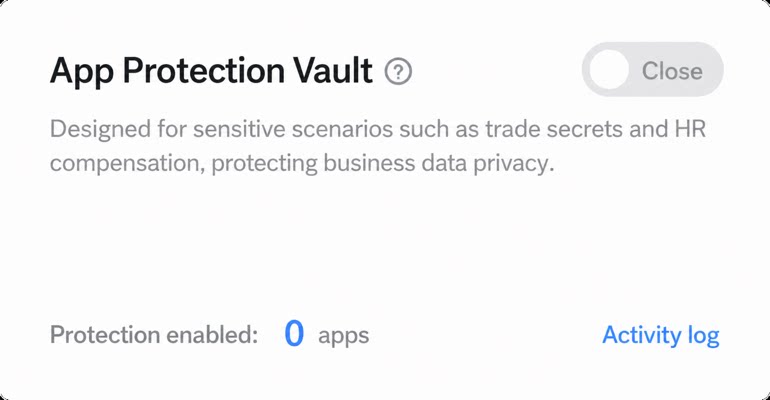Click the white knob on the toggle
The image size is (770, 400).
[x=609, y=70]
